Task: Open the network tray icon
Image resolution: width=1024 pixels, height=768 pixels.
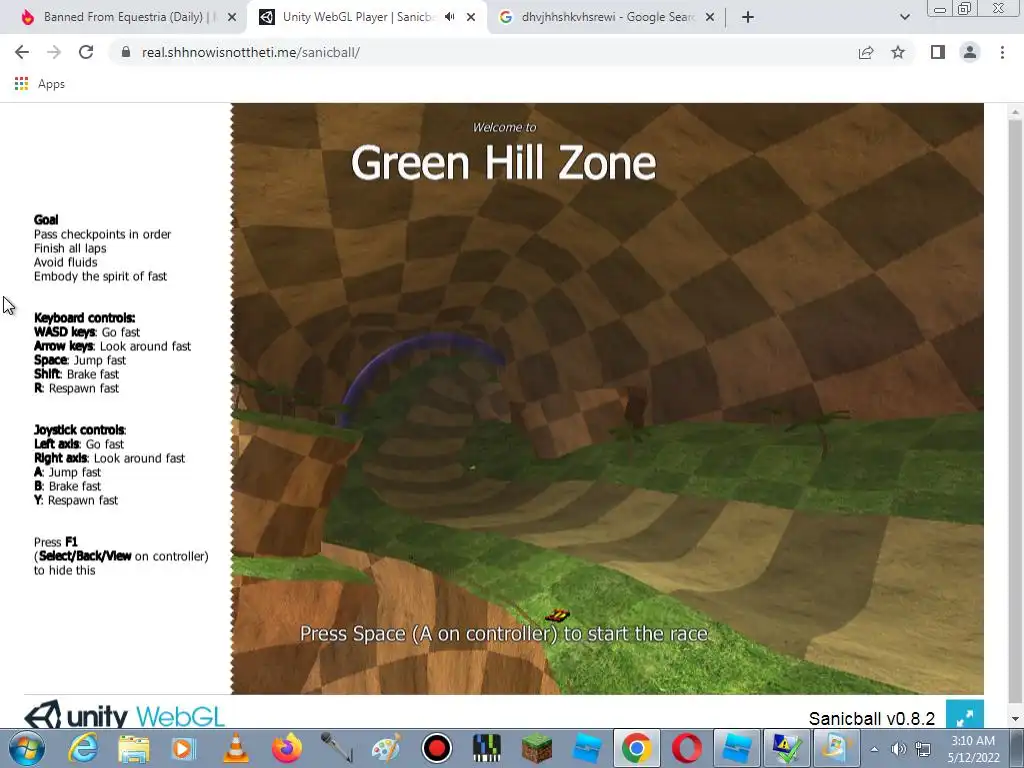Action: (x=923, y=749)
